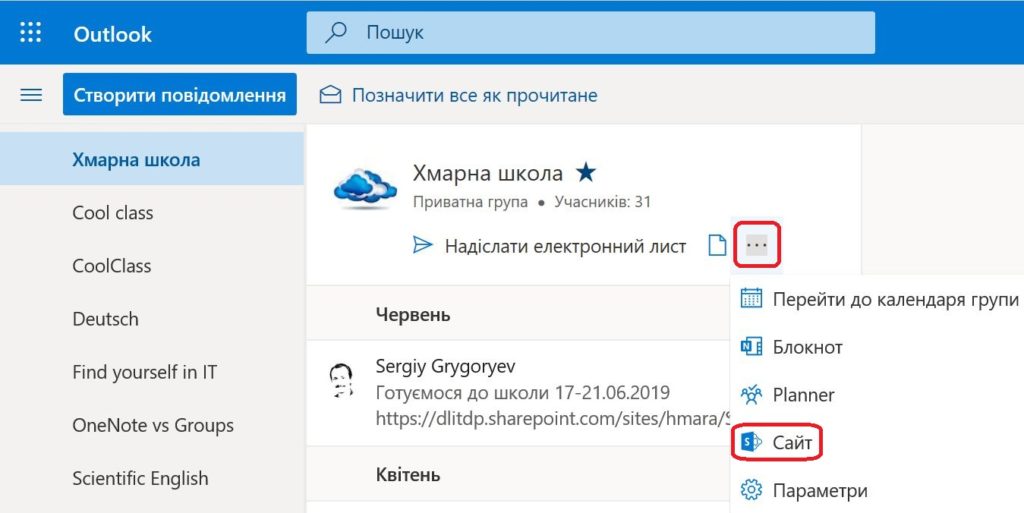Click the open envelope icon
Screen dimensions: 1024x513
pos(330,95)
